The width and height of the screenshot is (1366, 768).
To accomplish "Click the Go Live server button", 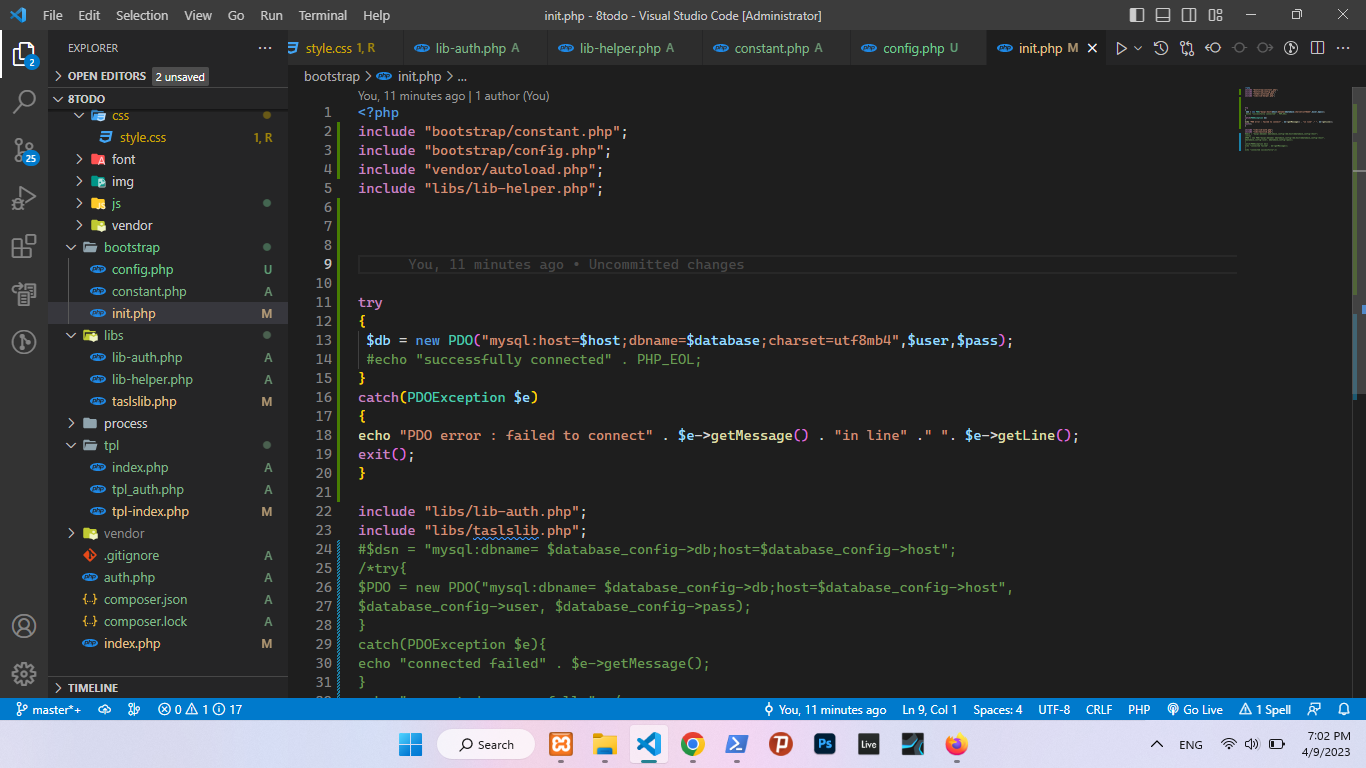I will (1195, 709).
